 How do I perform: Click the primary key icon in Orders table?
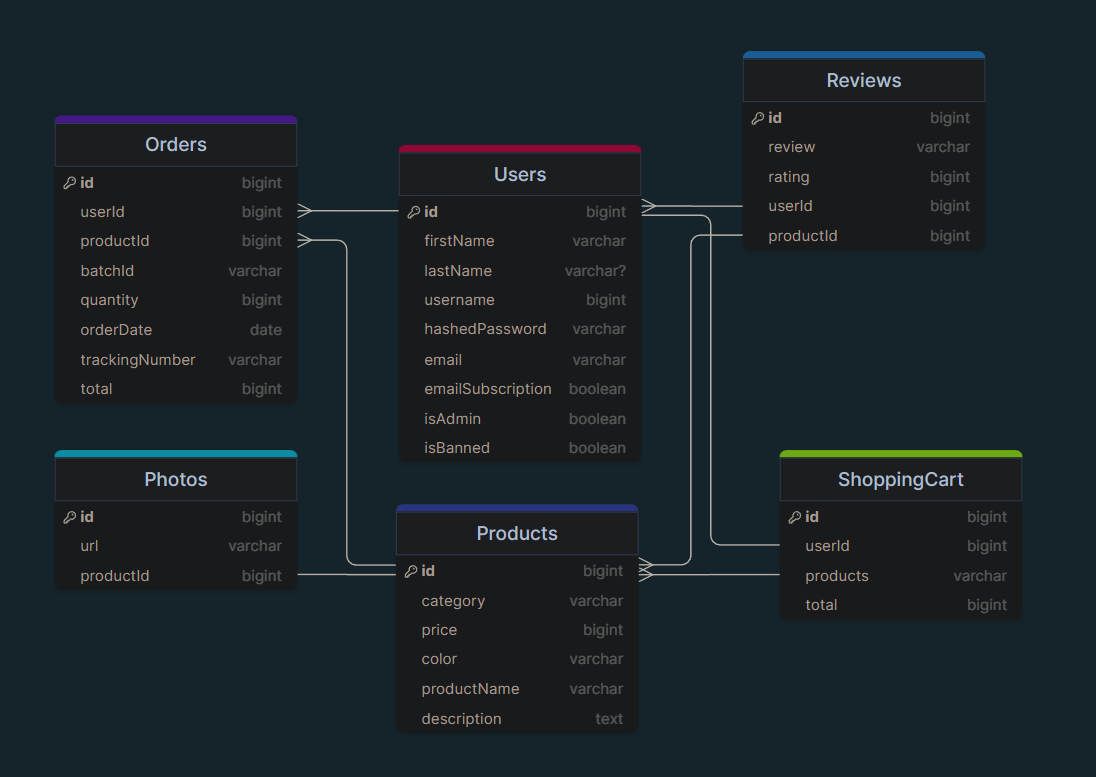click(70, 183)
